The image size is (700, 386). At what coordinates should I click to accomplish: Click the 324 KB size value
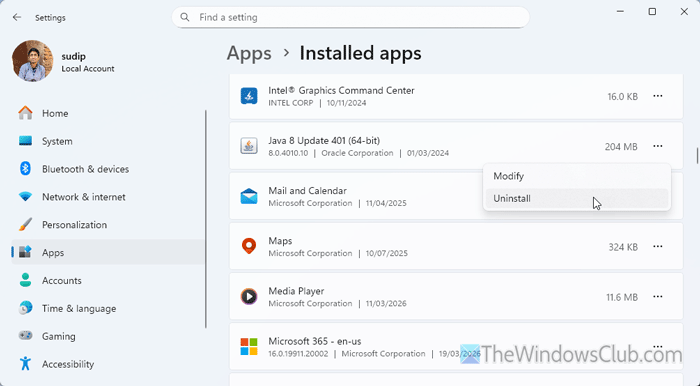coord(623,247)
